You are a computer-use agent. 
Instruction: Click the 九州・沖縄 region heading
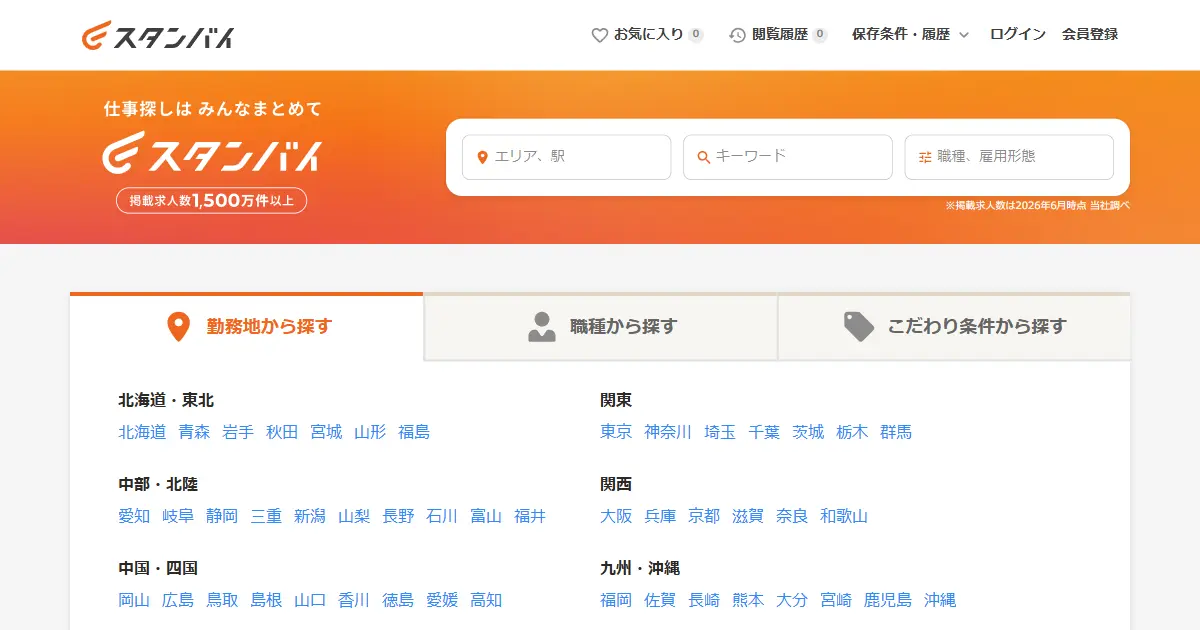pos(640,568)
